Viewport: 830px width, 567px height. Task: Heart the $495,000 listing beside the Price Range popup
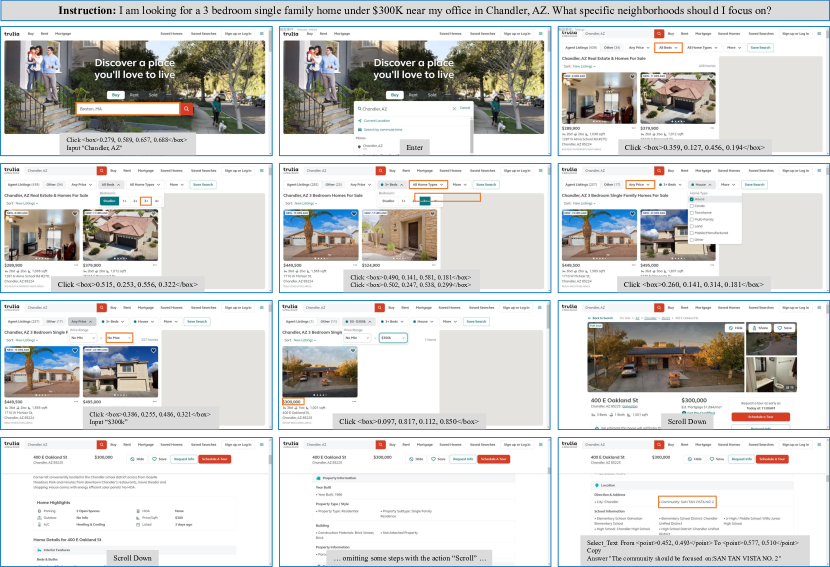click(x=154, y=350)
